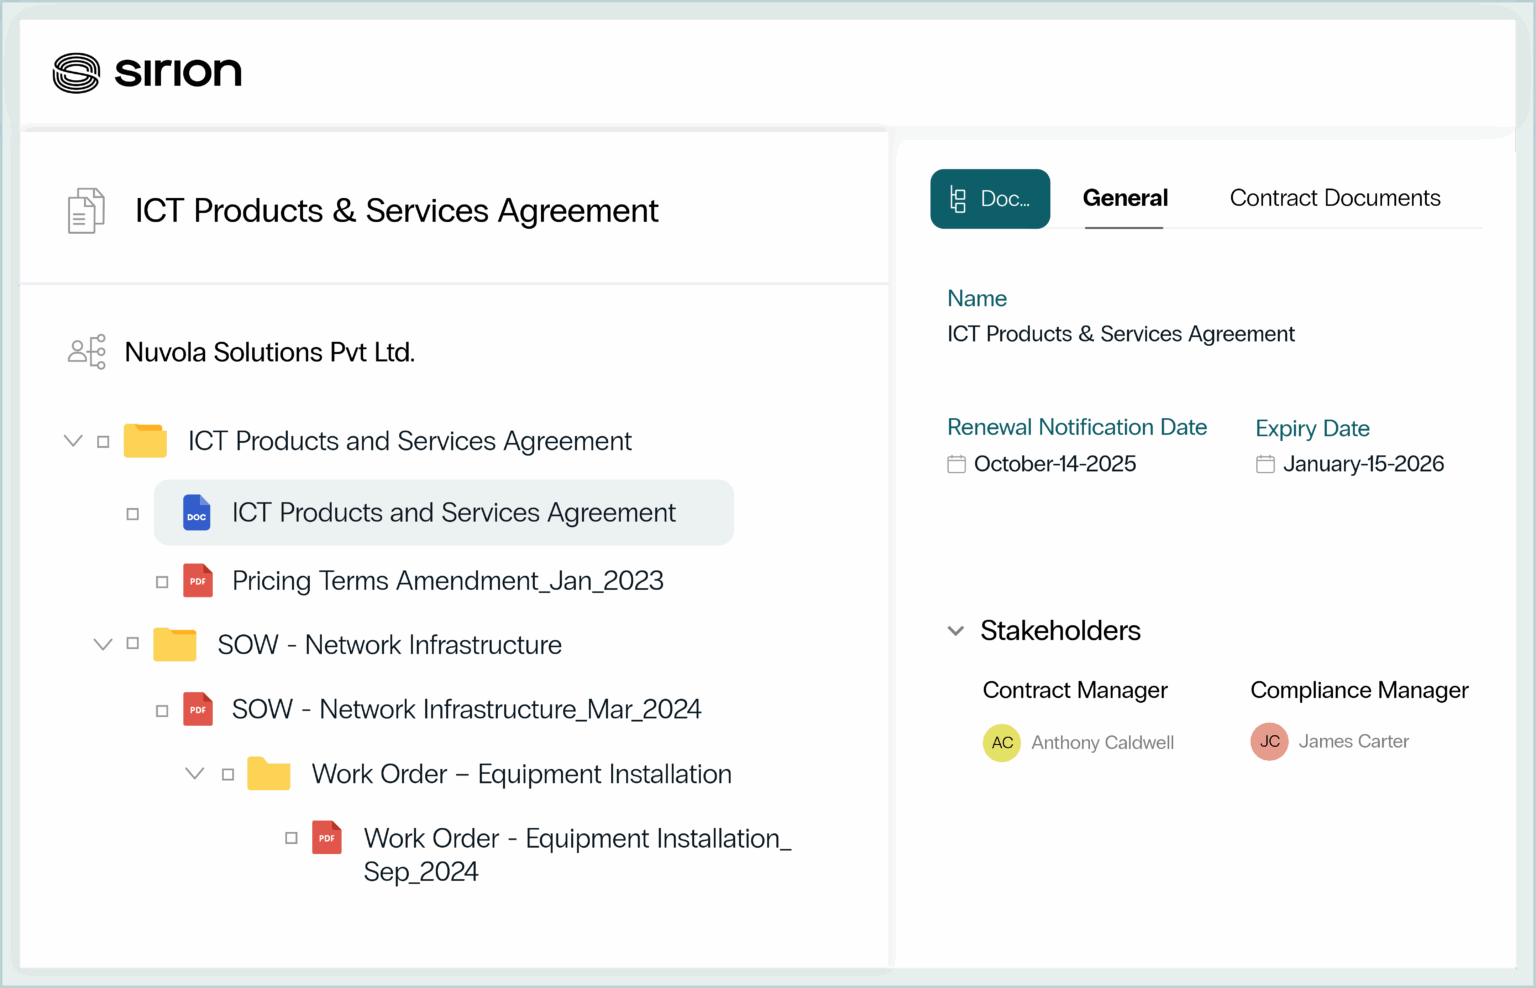Click the Doc... tree button
Viewport: 1536px width, 988px height.
[990, 199]
